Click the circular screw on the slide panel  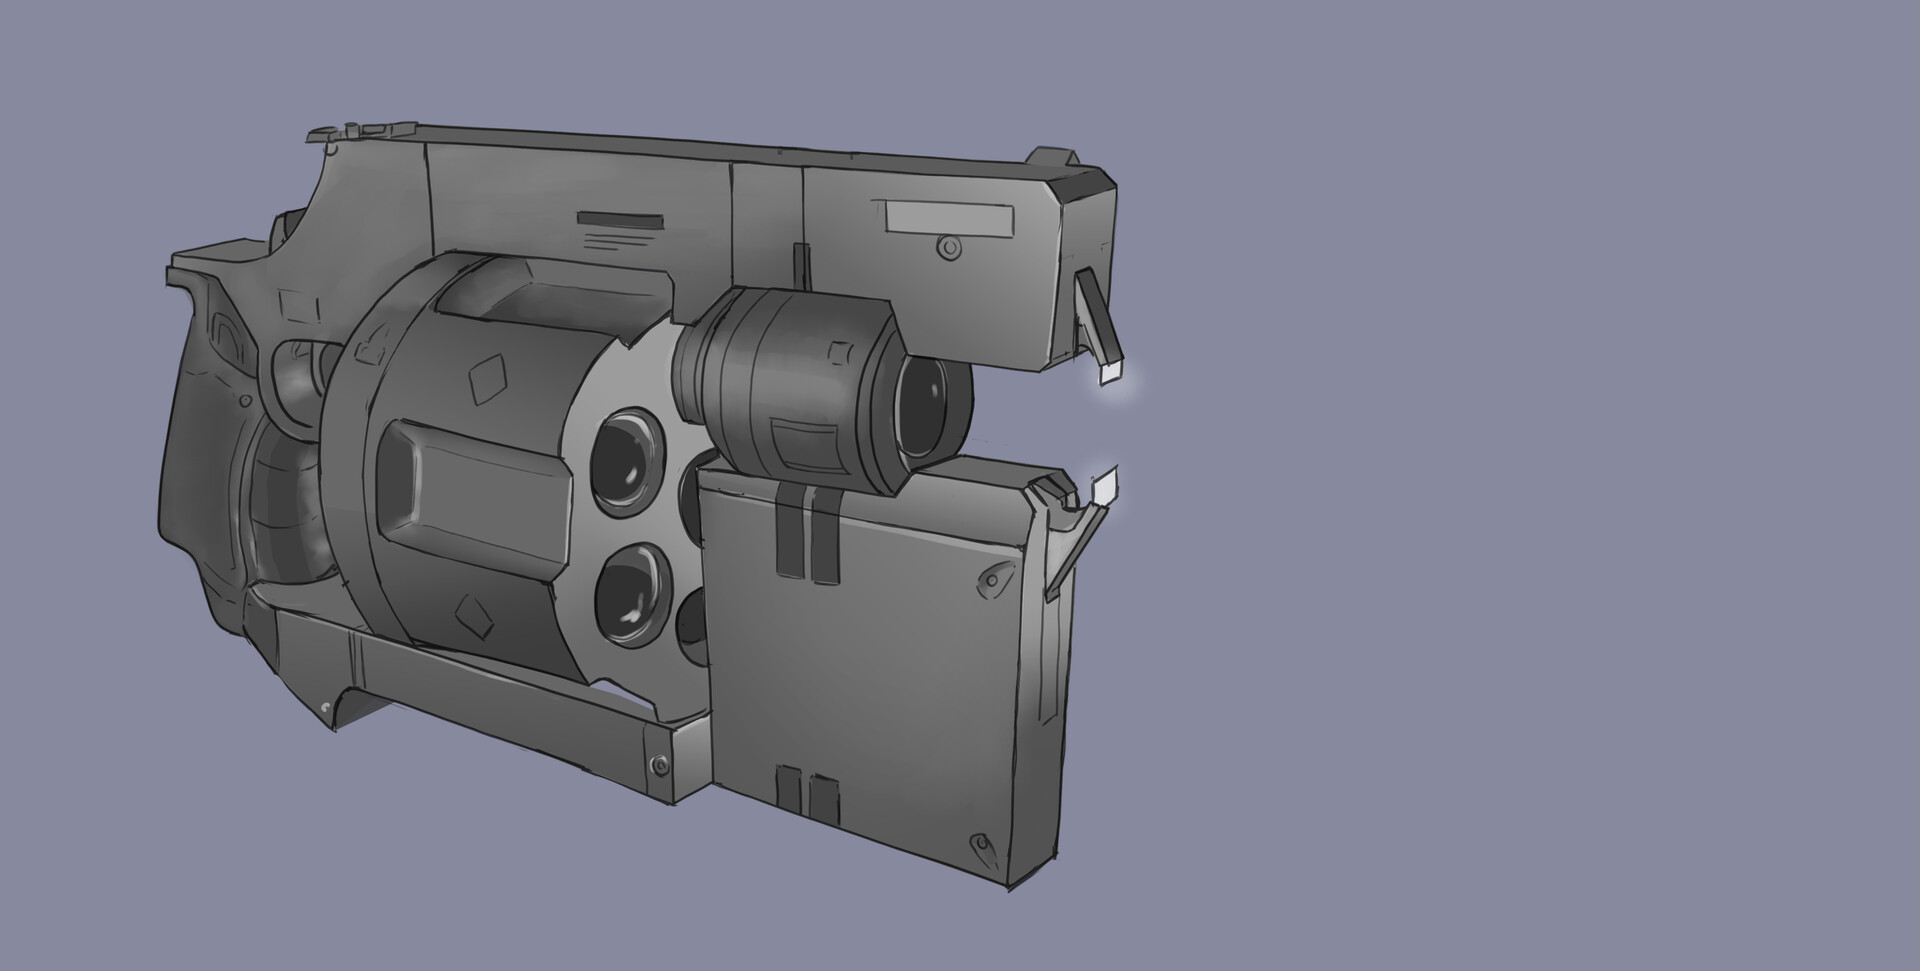(949, 247)
